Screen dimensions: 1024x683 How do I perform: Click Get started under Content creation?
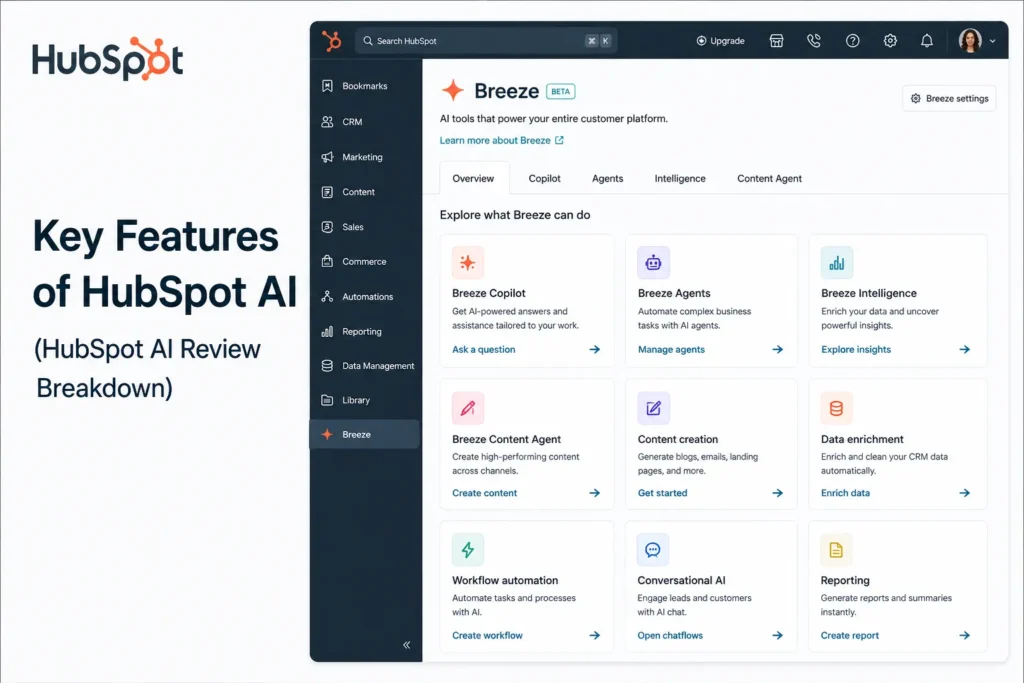pyautogui.click(x=662, y=493)
